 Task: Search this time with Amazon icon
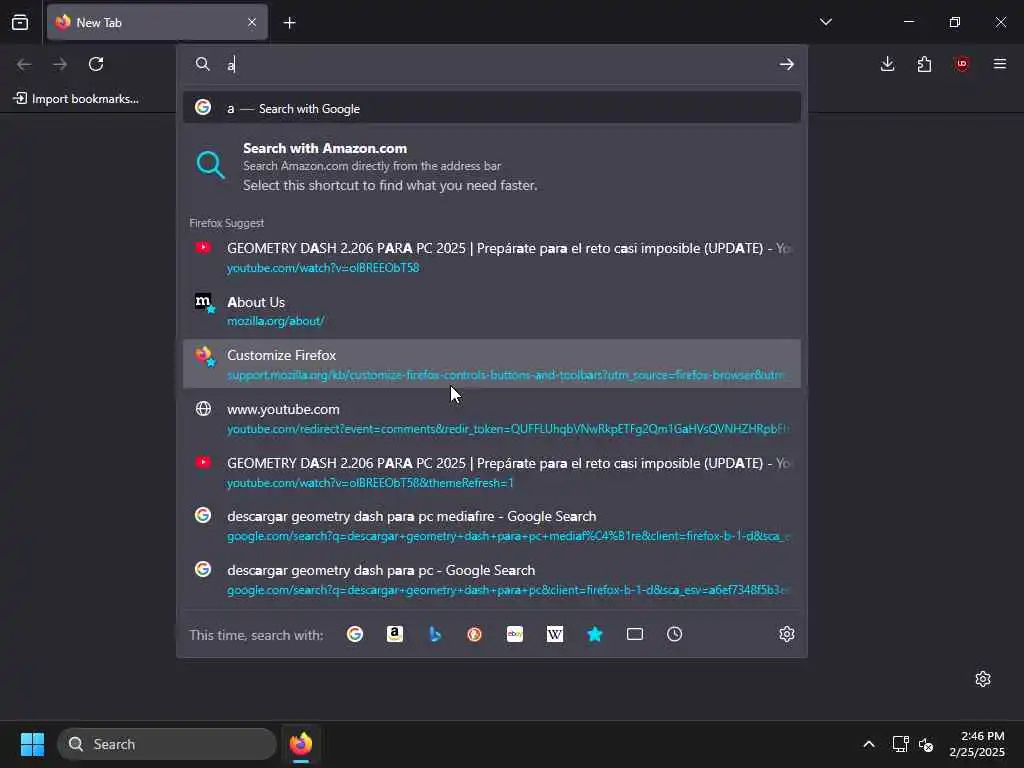coord(394,634)
